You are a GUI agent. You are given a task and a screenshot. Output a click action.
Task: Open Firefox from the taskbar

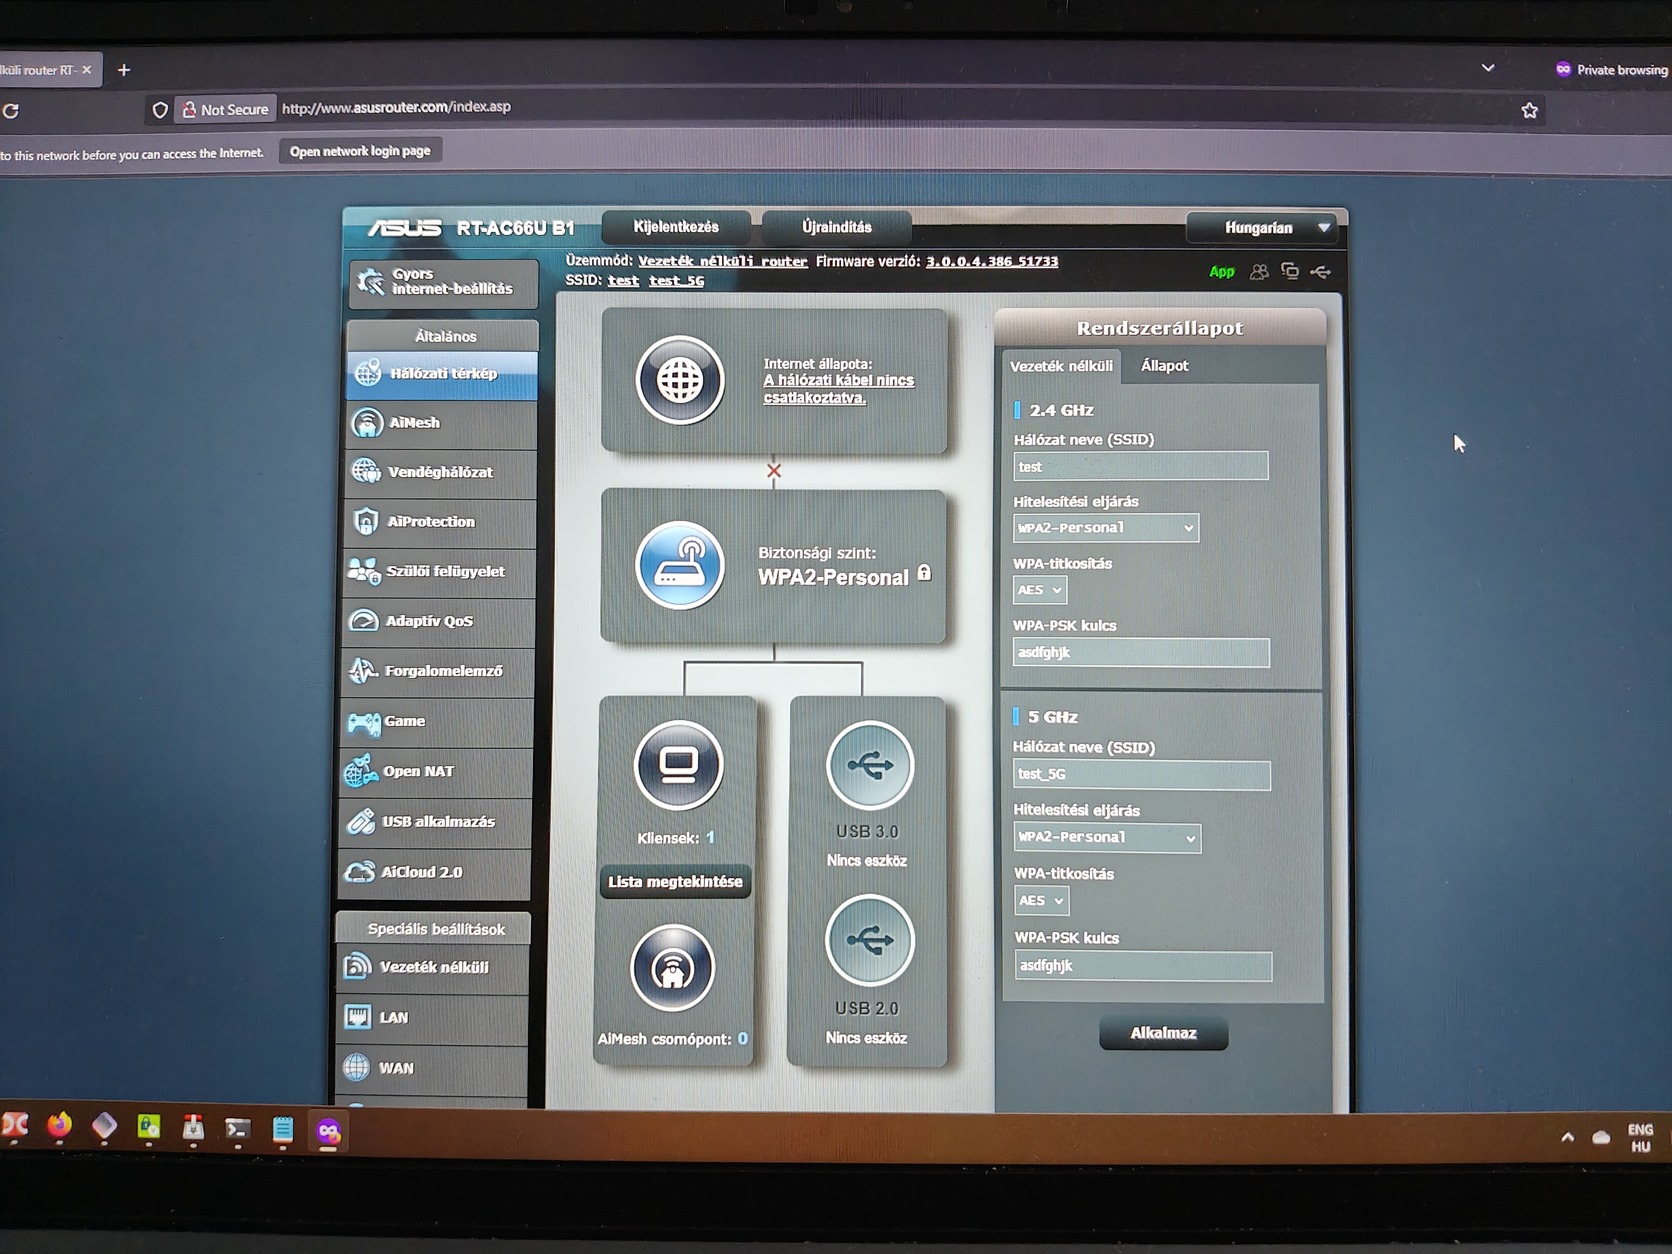60,1127
